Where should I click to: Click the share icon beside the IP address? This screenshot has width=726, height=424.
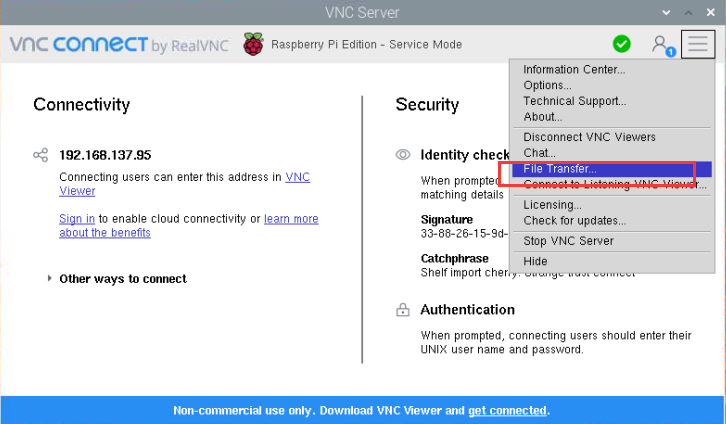40,155
